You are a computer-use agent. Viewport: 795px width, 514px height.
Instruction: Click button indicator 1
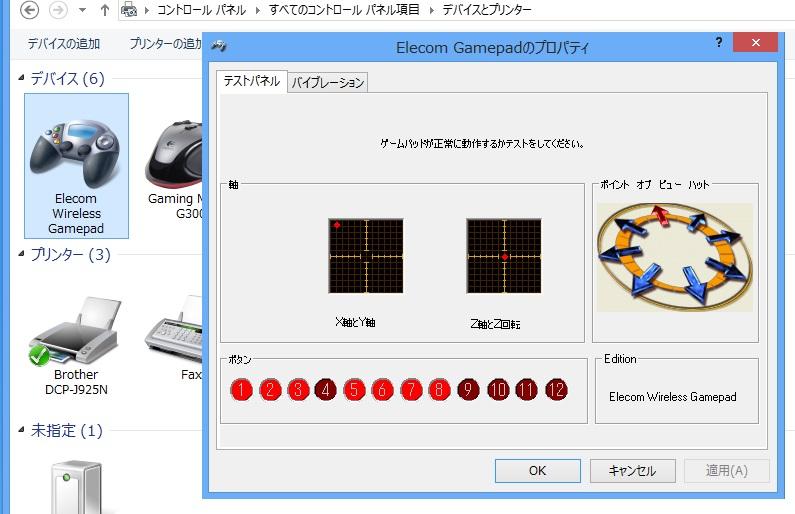(241, 390)
